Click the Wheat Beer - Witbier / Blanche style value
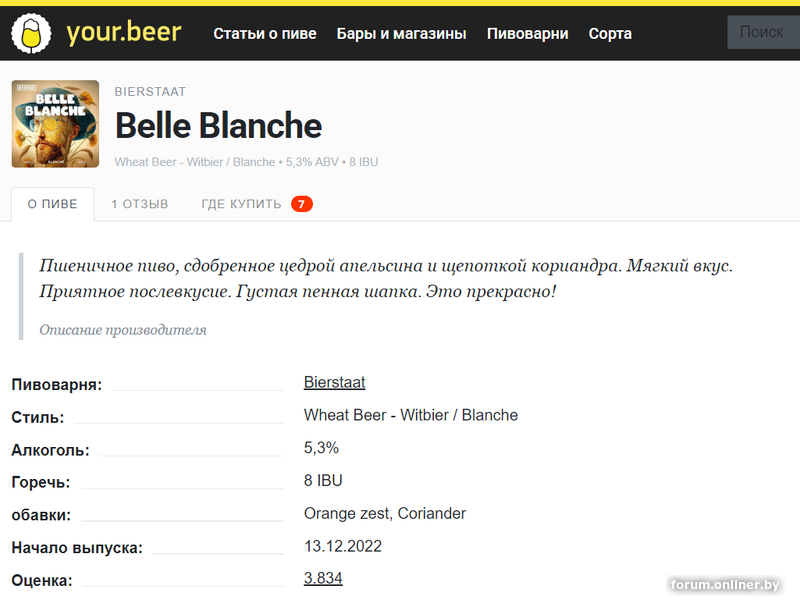This screenshot has width=800, height=606. pyautogui.click(x=411, y=415)
